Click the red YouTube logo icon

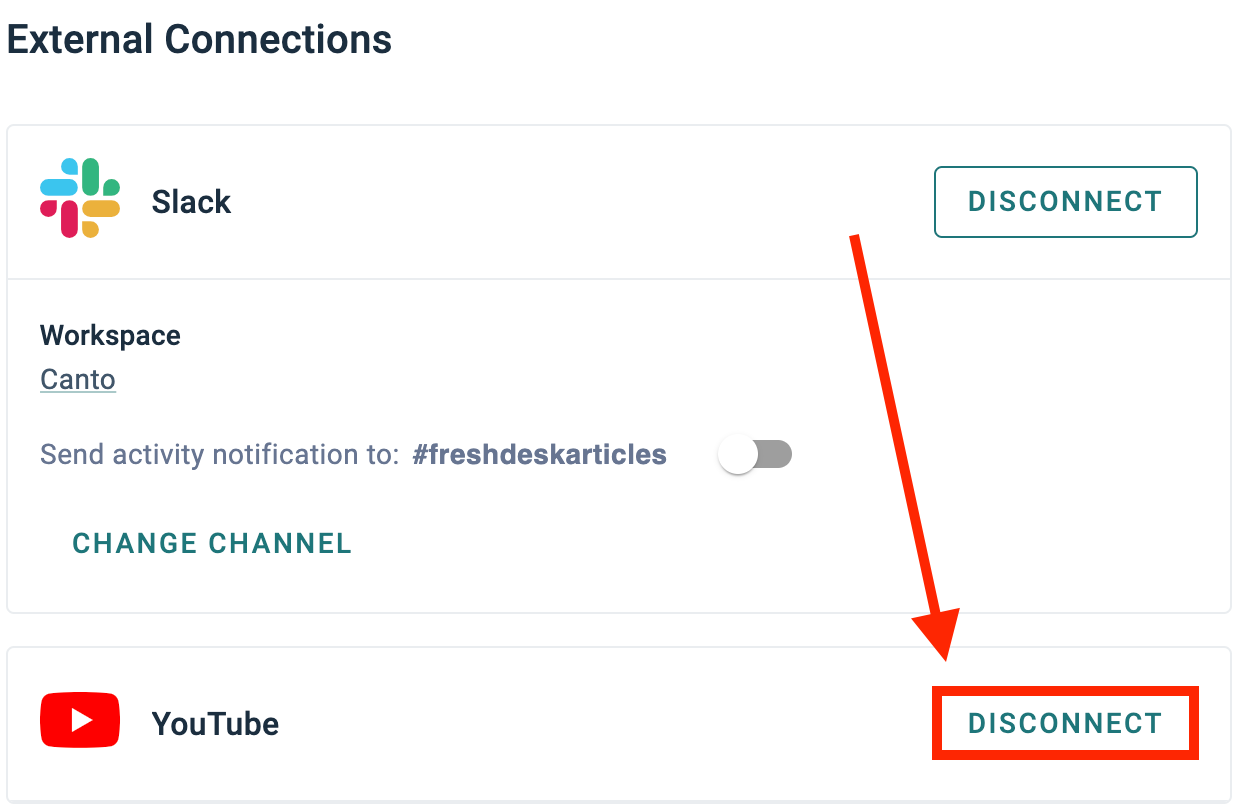coord(80,720)
